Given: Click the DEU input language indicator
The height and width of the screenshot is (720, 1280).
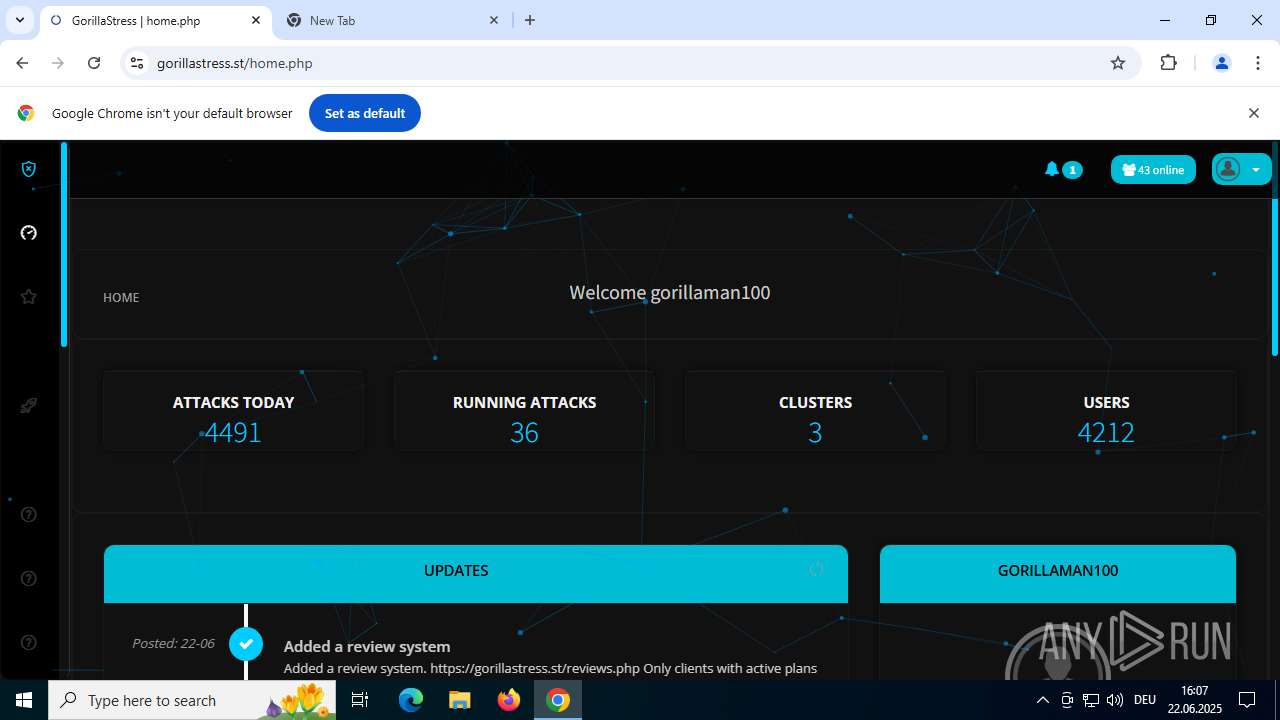Looking at the screenshot, I should click(x=1145, y=700).
